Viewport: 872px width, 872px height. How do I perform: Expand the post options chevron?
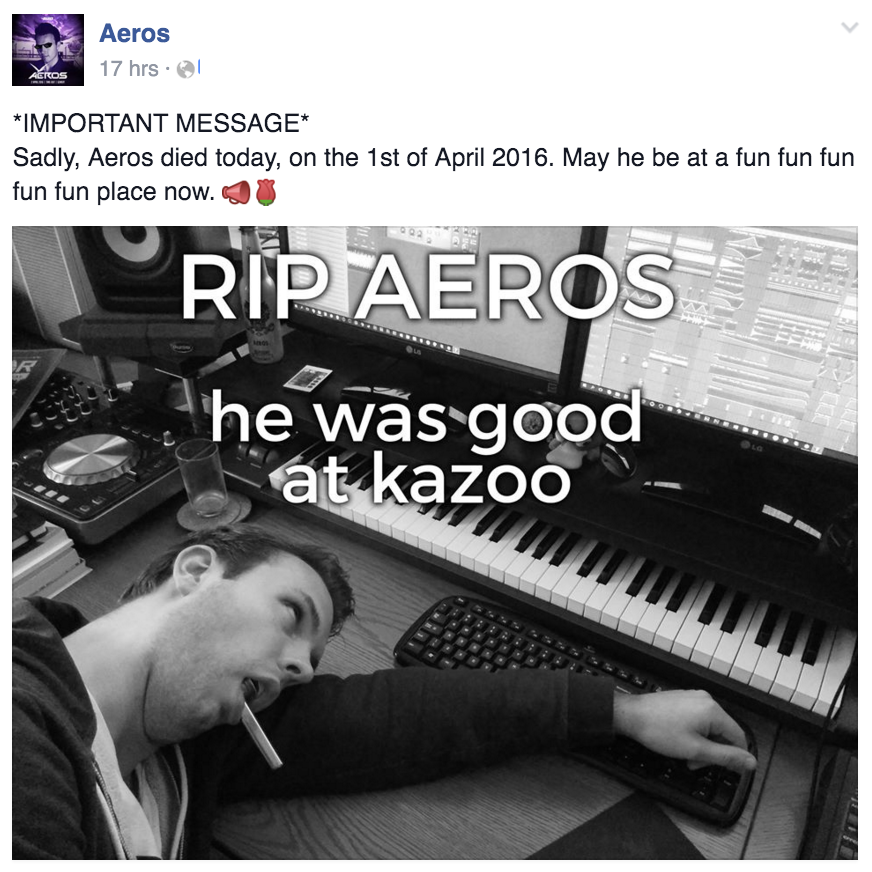[849, 27]
